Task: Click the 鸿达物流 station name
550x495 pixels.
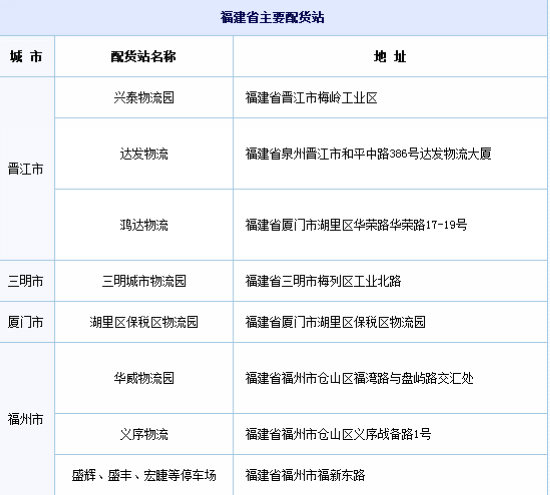Action: (x=144, y=225)
